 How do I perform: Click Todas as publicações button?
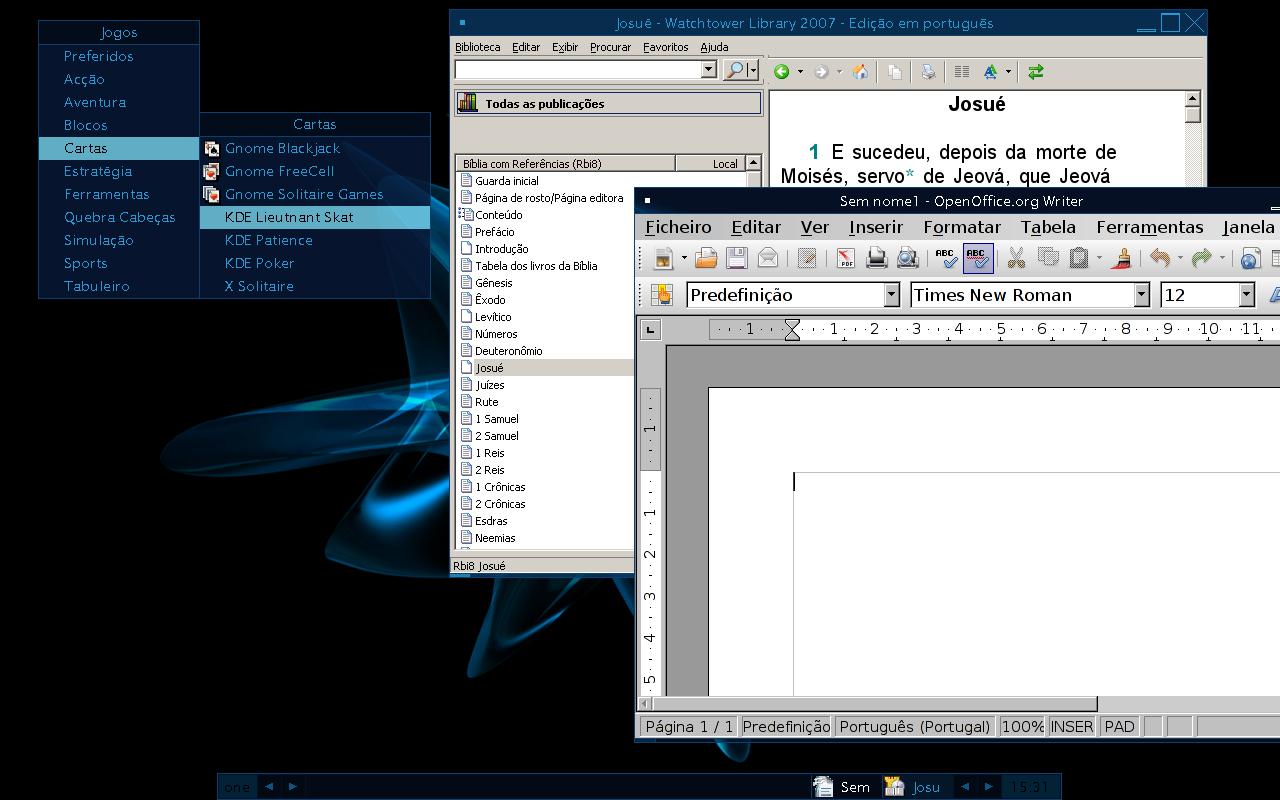(608, 103)
